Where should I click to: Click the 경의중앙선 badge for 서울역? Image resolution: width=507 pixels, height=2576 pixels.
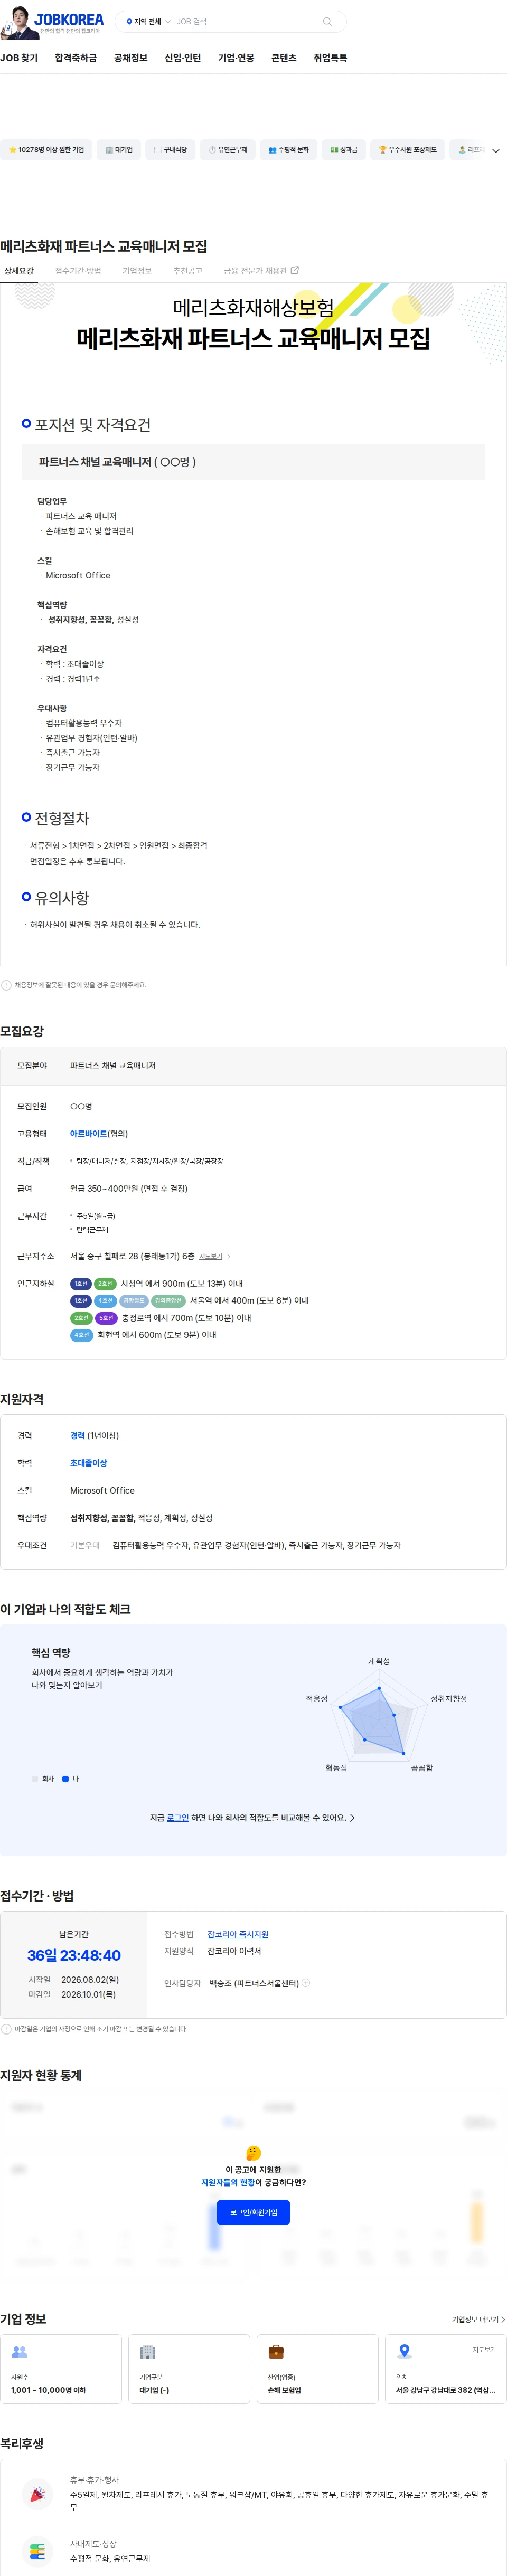[x=168, y=1301]
